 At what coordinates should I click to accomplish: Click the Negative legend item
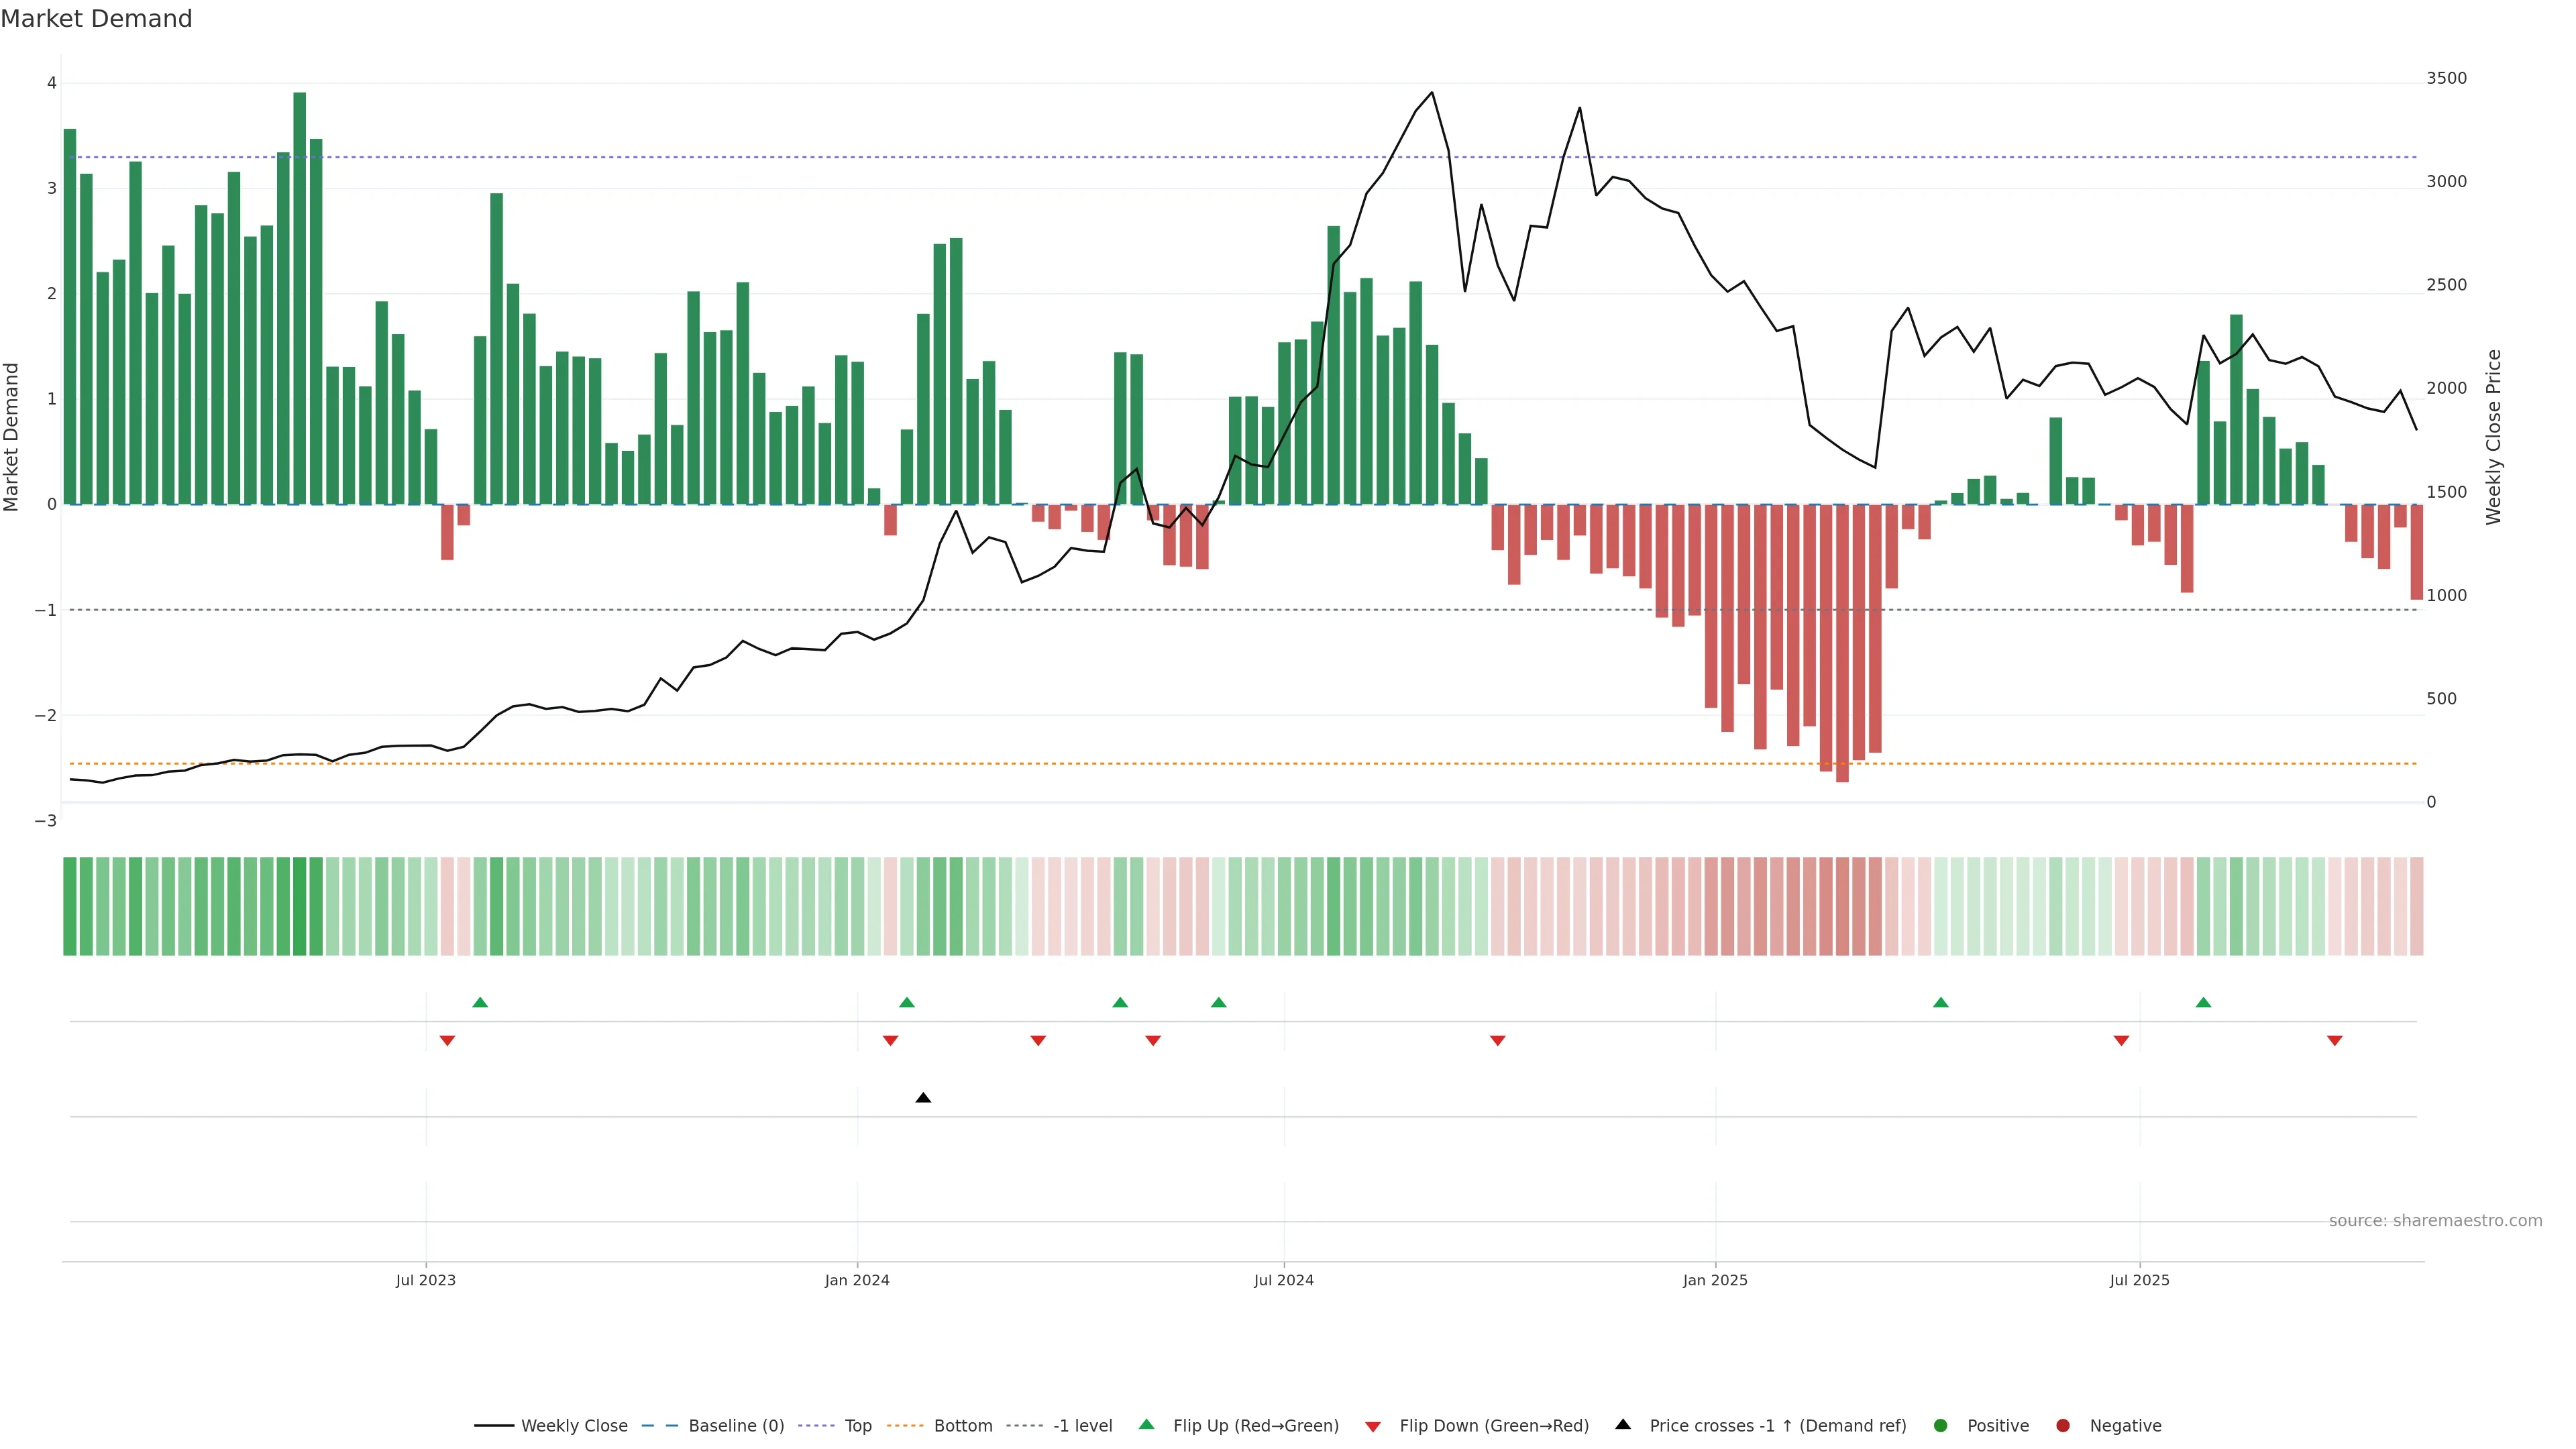pos(2124,1426)
